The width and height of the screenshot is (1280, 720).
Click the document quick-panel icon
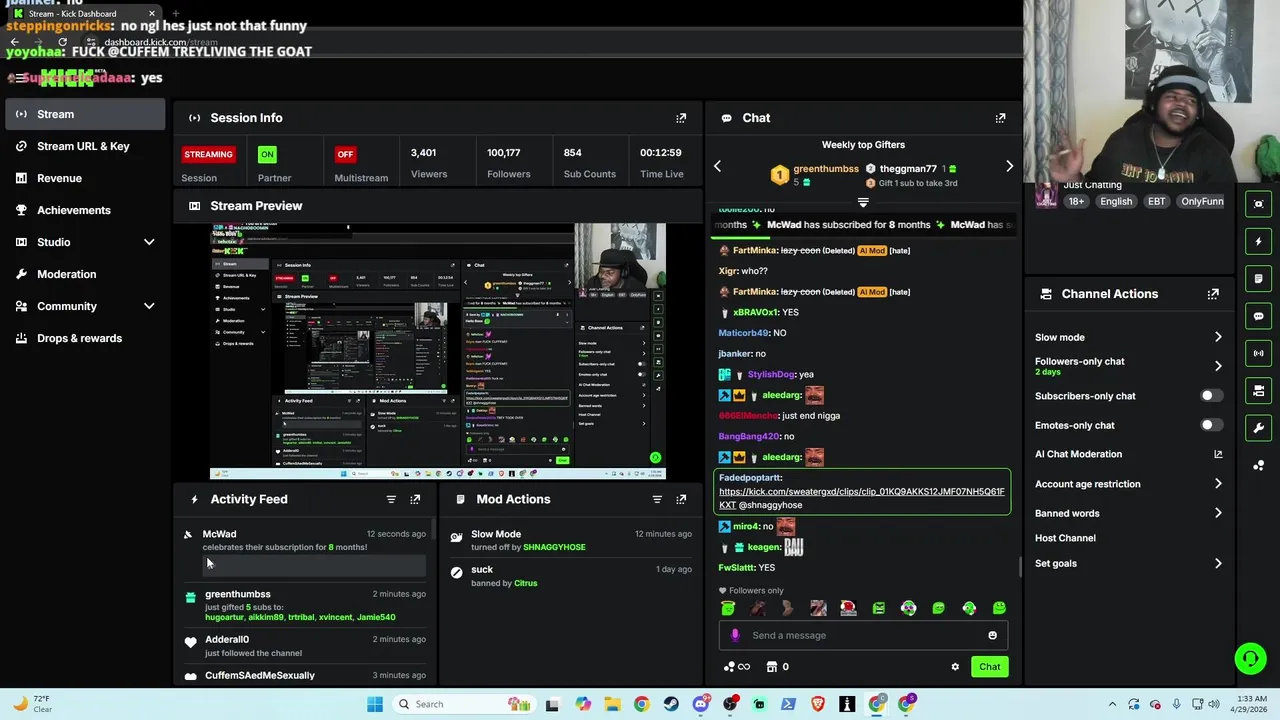1259,278
